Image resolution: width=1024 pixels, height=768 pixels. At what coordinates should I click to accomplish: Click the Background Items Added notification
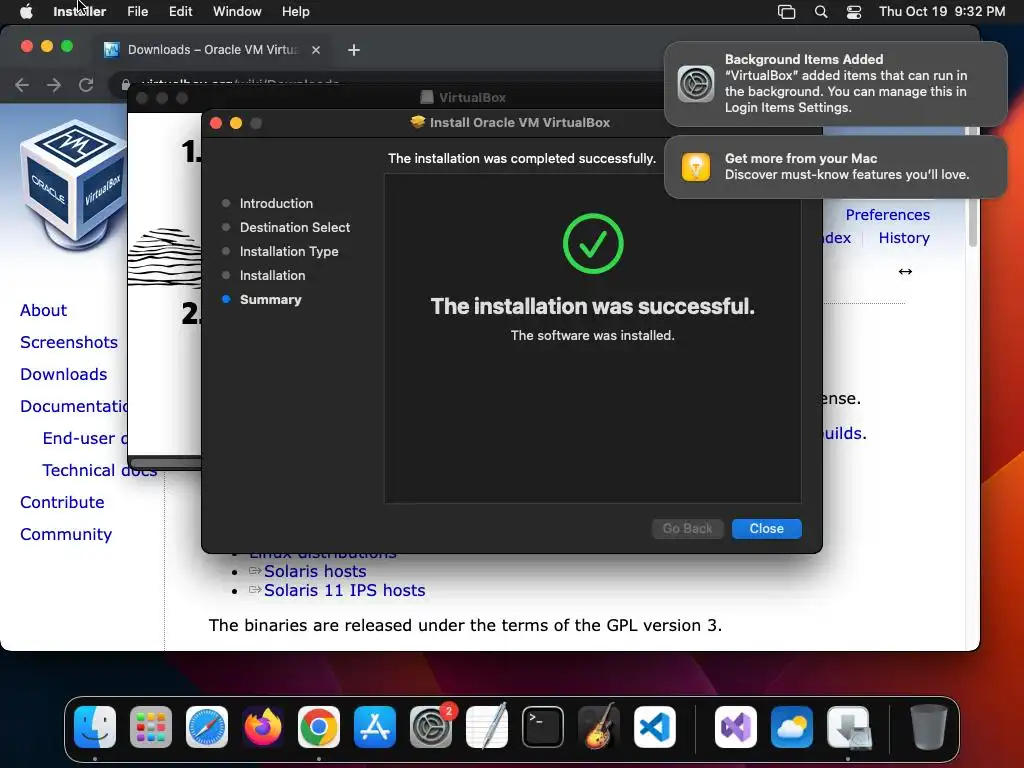835,84
